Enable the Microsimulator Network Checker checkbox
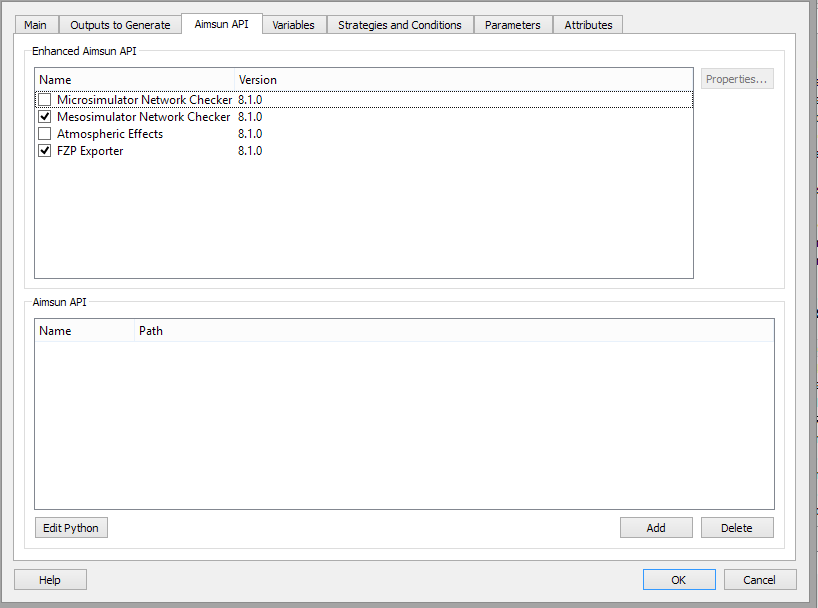Screen dimensions: 818x608 click(x=44, y=99)
